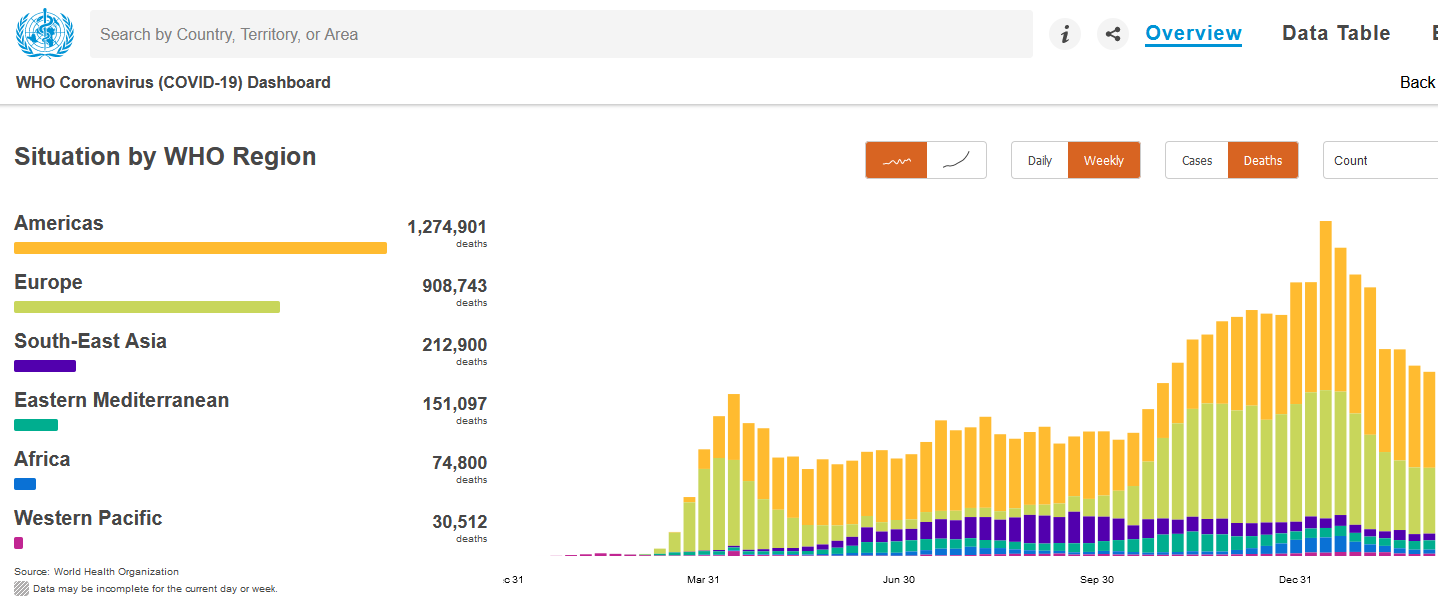Click the 151,097 deaths figure

pos(455,405)
